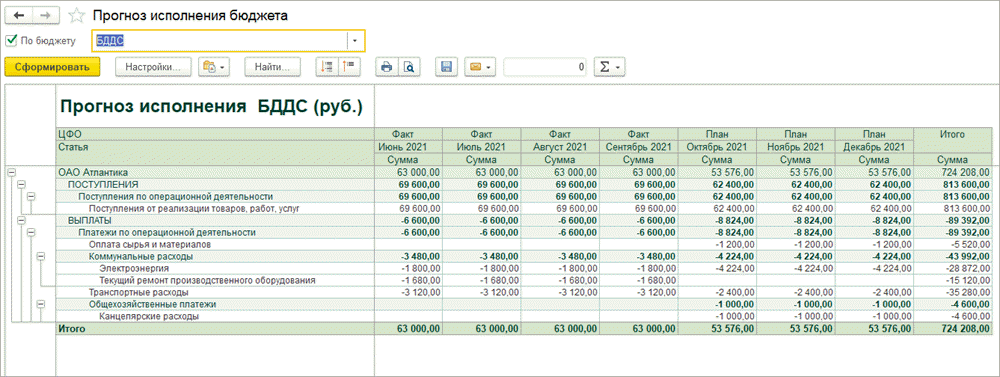Collapse 'Платежи по операционной деятельности' group
The height and width of the screenshot is (377, 1000).
point(32,232)
